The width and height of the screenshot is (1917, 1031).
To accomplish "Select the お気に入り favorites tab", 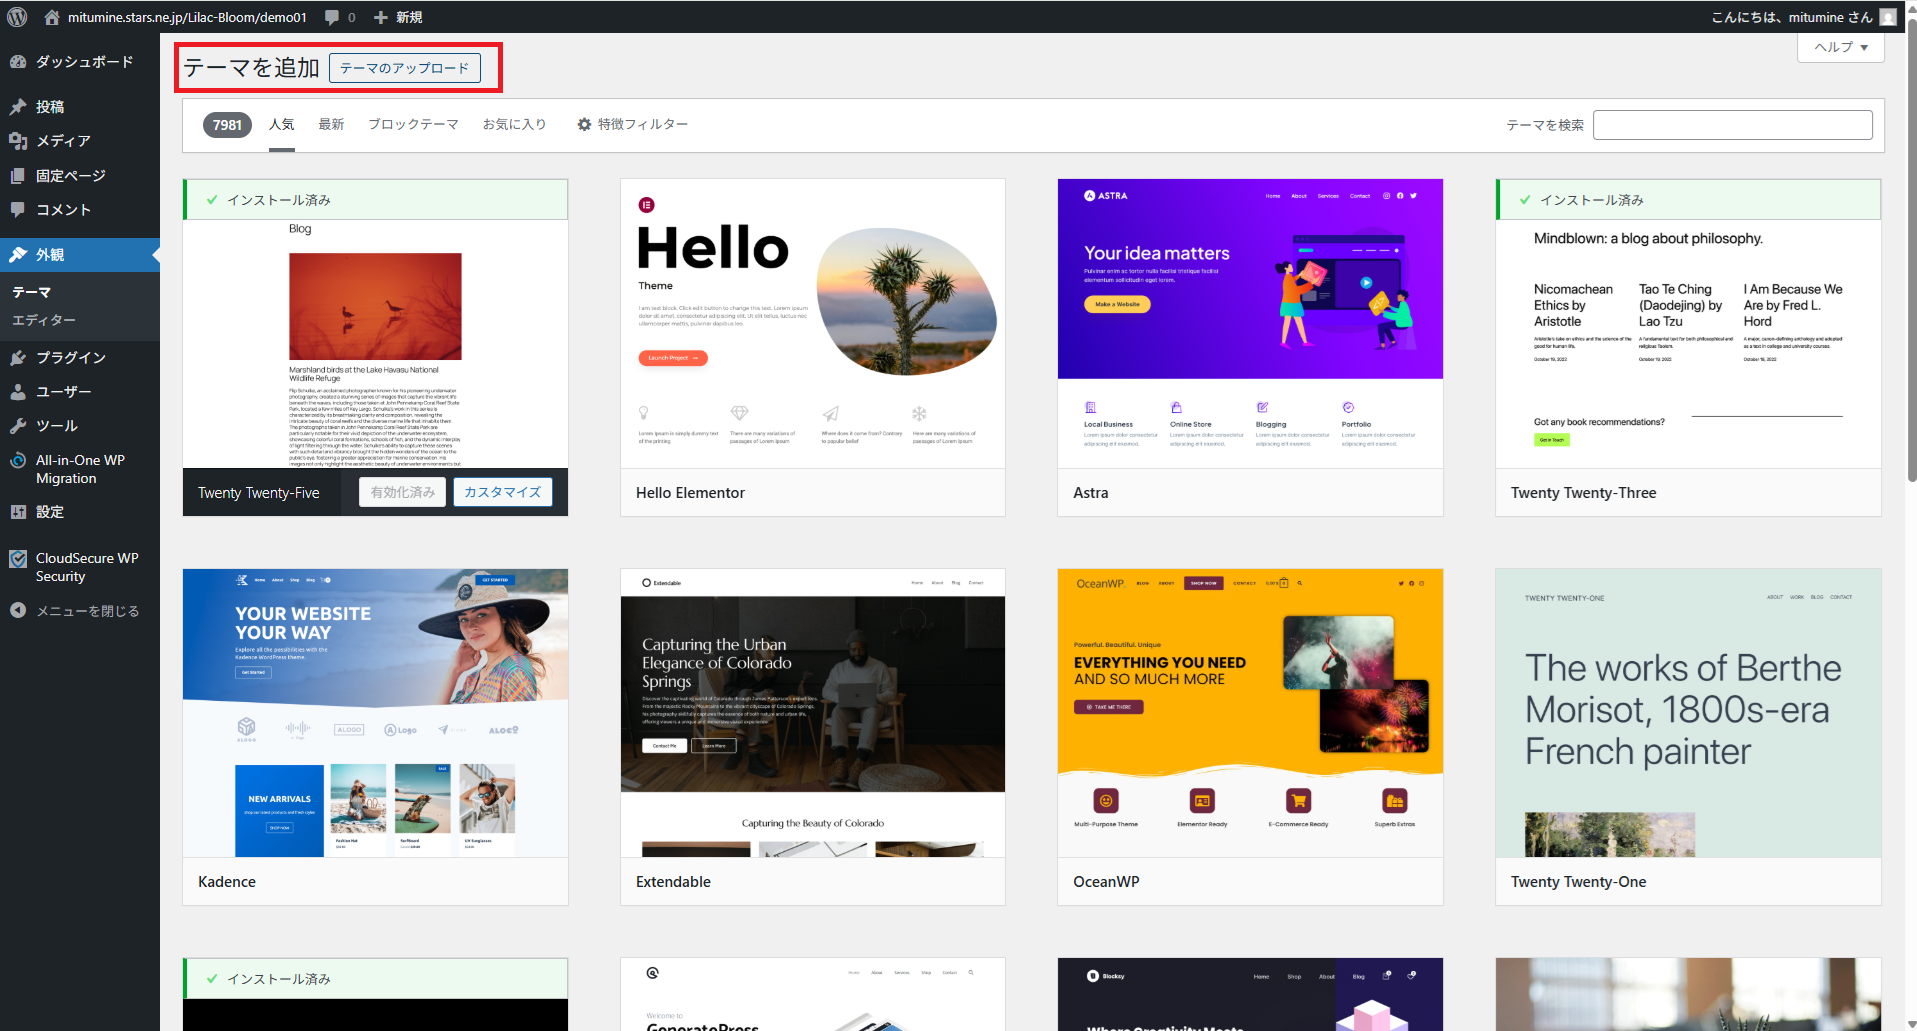I will 514,125.
